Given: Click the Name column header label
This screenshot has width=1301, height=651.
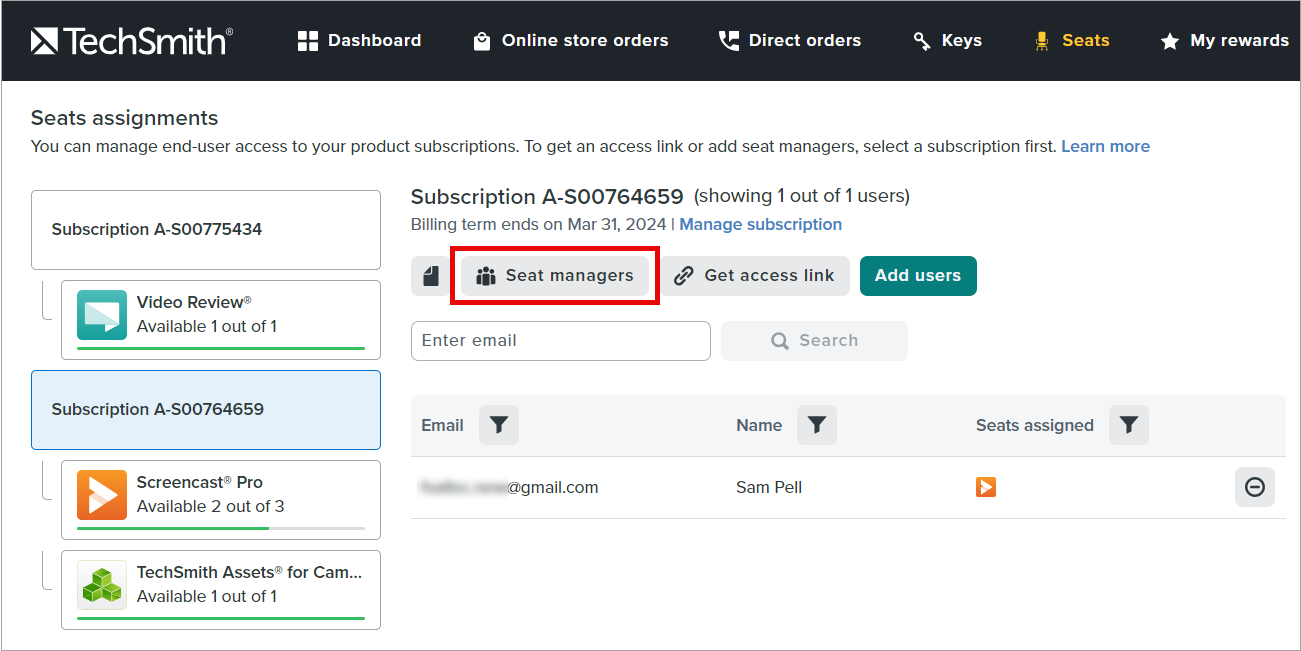Looking at the screenshot, I should point(759,425).
